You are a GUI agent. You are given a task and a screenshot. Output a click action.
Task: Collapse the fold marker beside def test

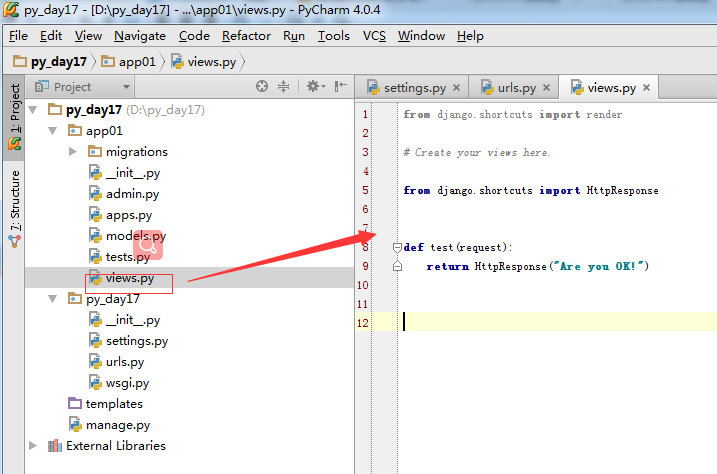pos(397,247)
